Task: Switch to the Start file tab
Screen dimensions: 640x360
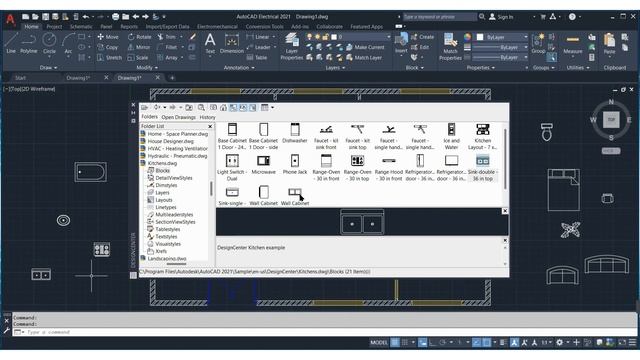Action: point(20,78)
